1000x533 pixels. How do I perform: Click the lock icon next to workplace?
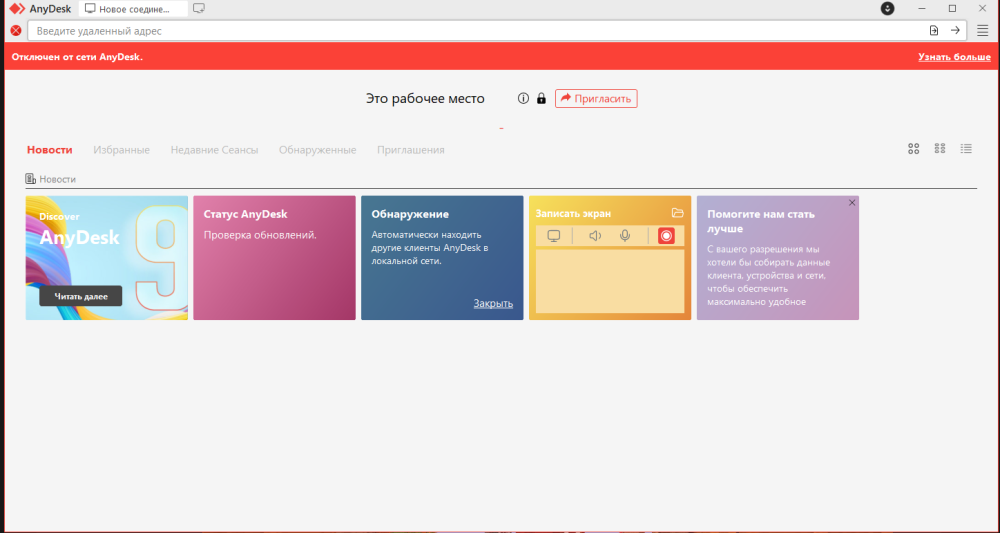[541, 99]
